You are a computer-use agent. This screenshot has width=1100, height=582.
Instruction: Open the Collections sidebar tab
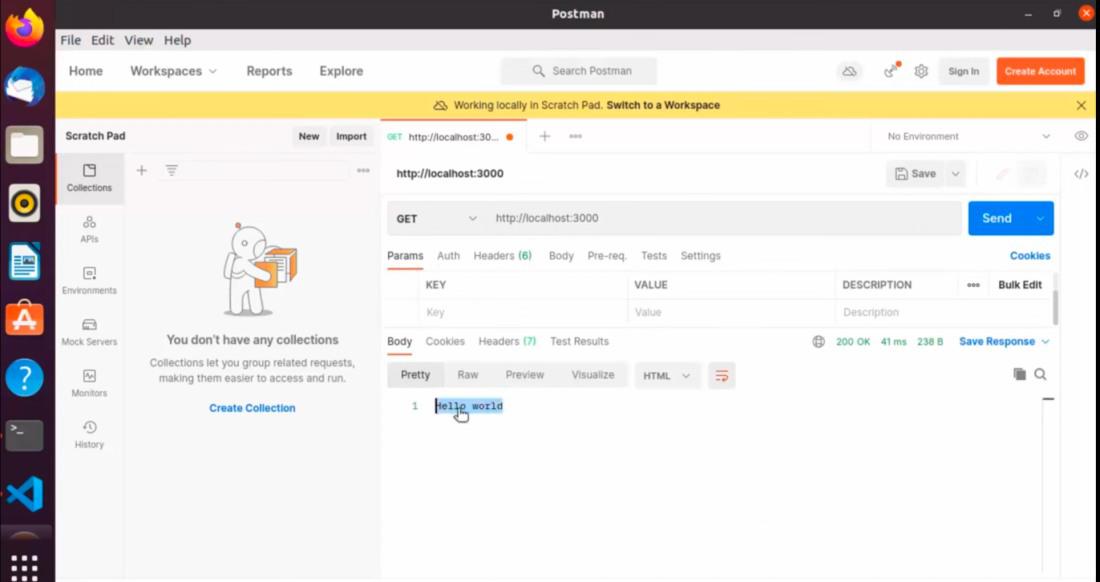tap(89, 178)
